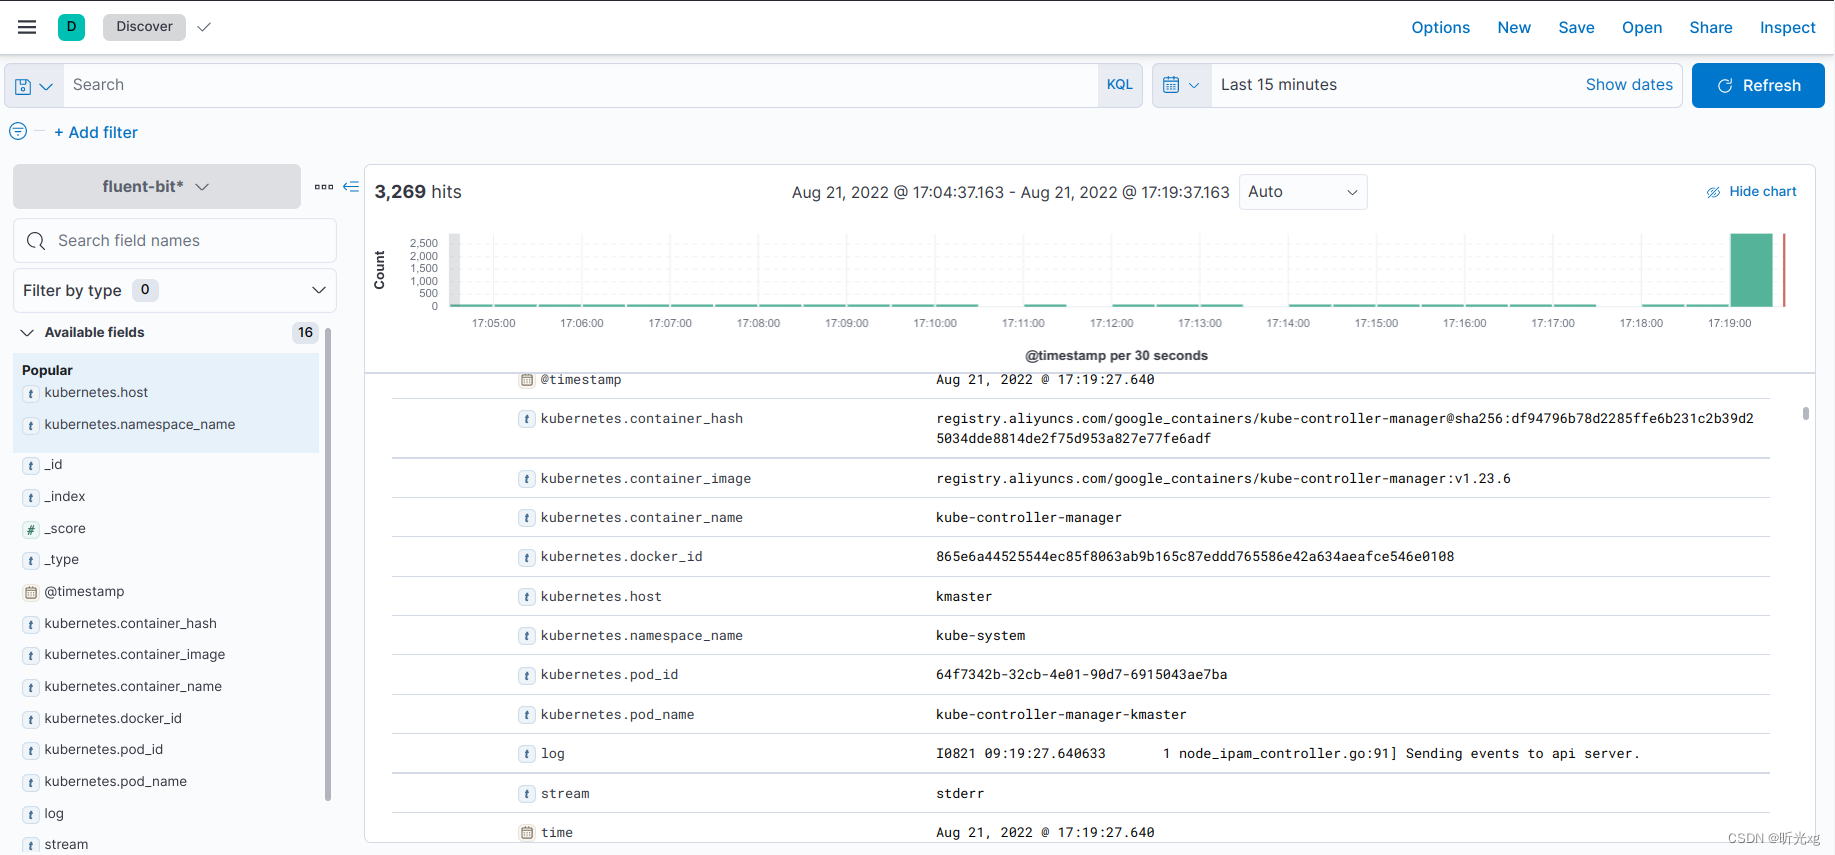
Task: Select stream field in sidebar list
Action: click(x=66, y=845)
